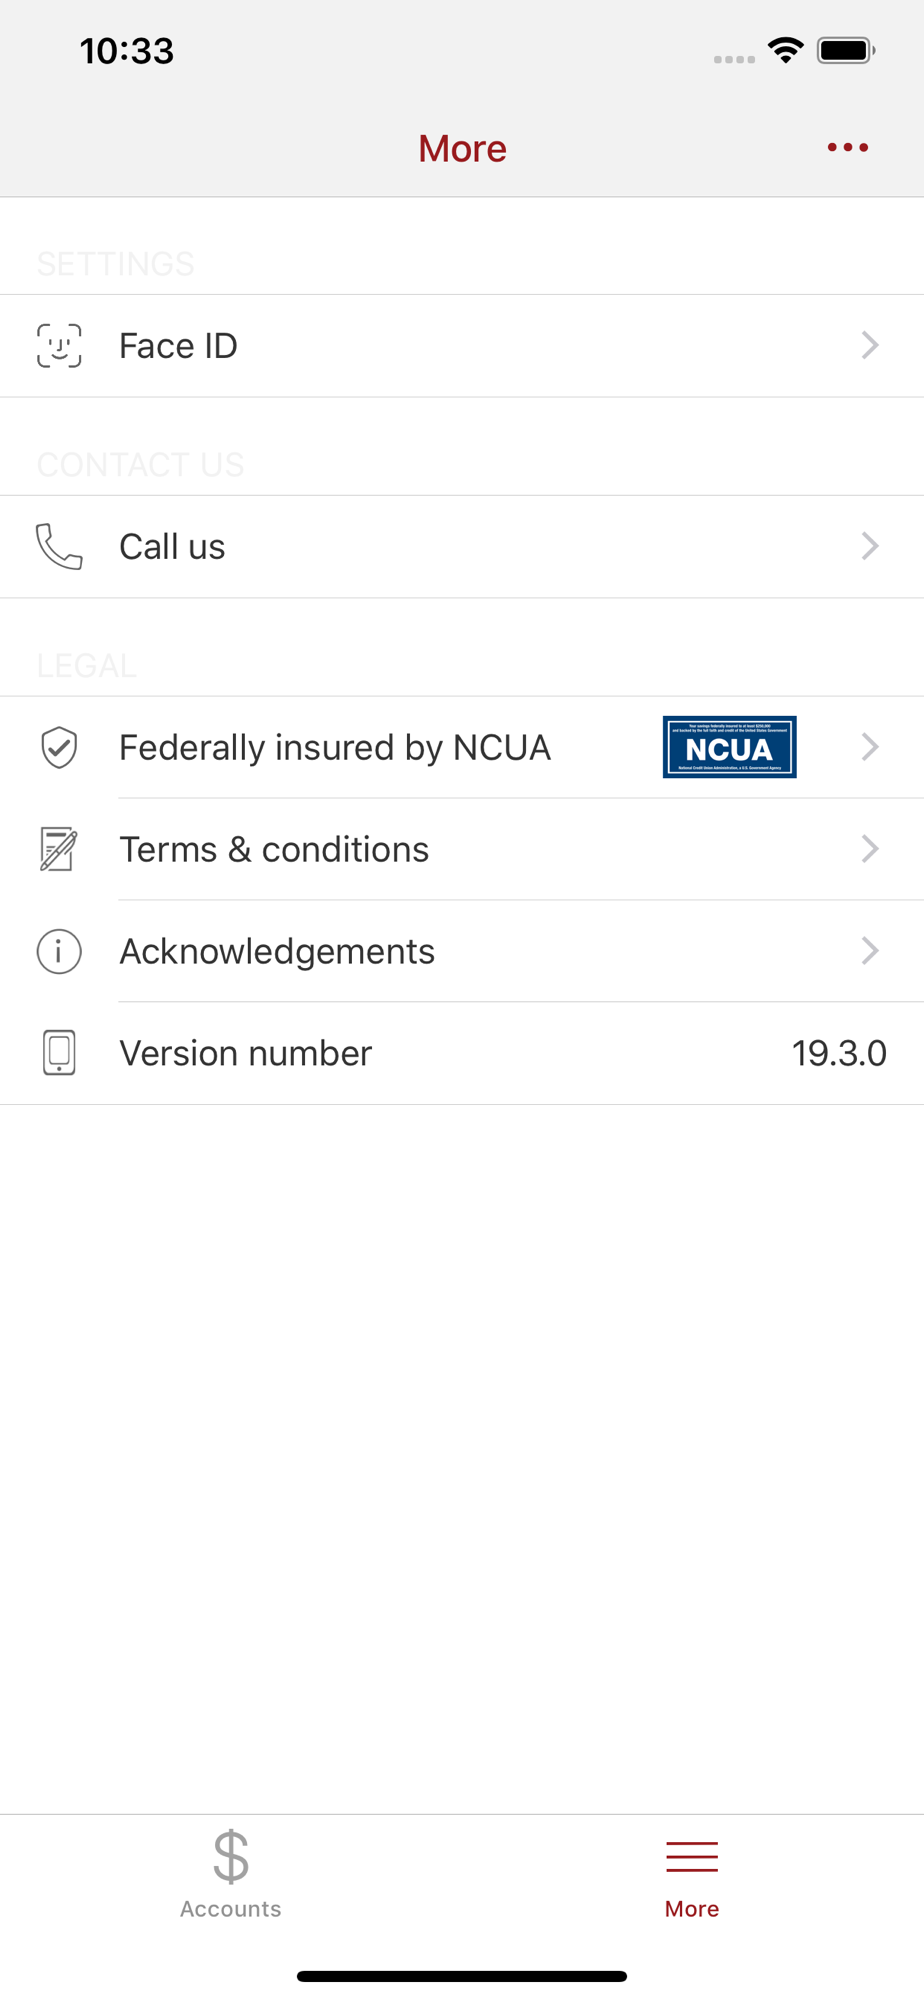The height and width of the screenshot is (2000, 924).
Task: Tap the Terms & conditions chevron arrow
Action: pos(870,849)
